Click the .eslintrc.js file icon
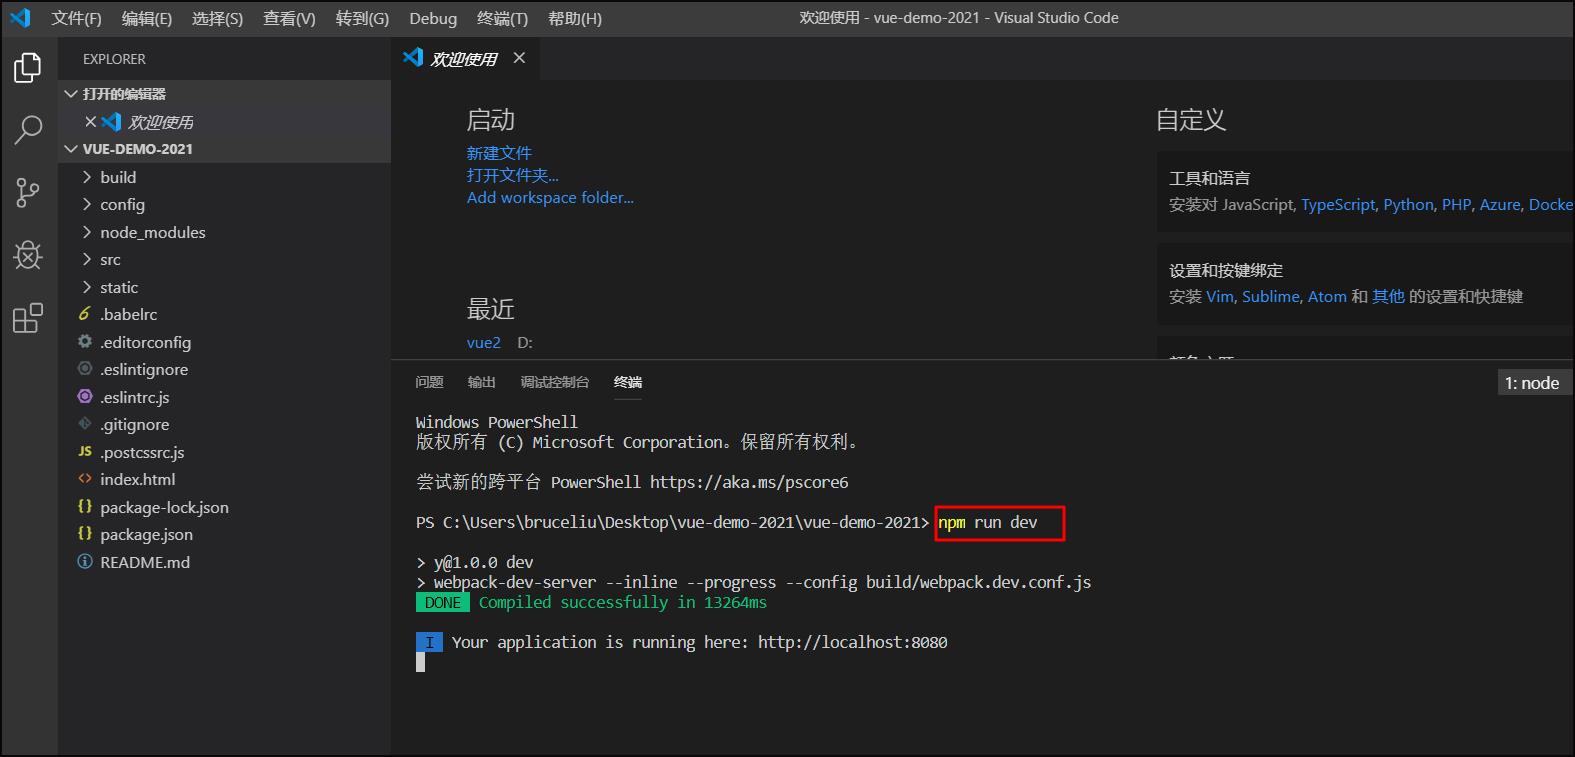This screenshot has height=757, width=1575. click(x=85, y=396)
